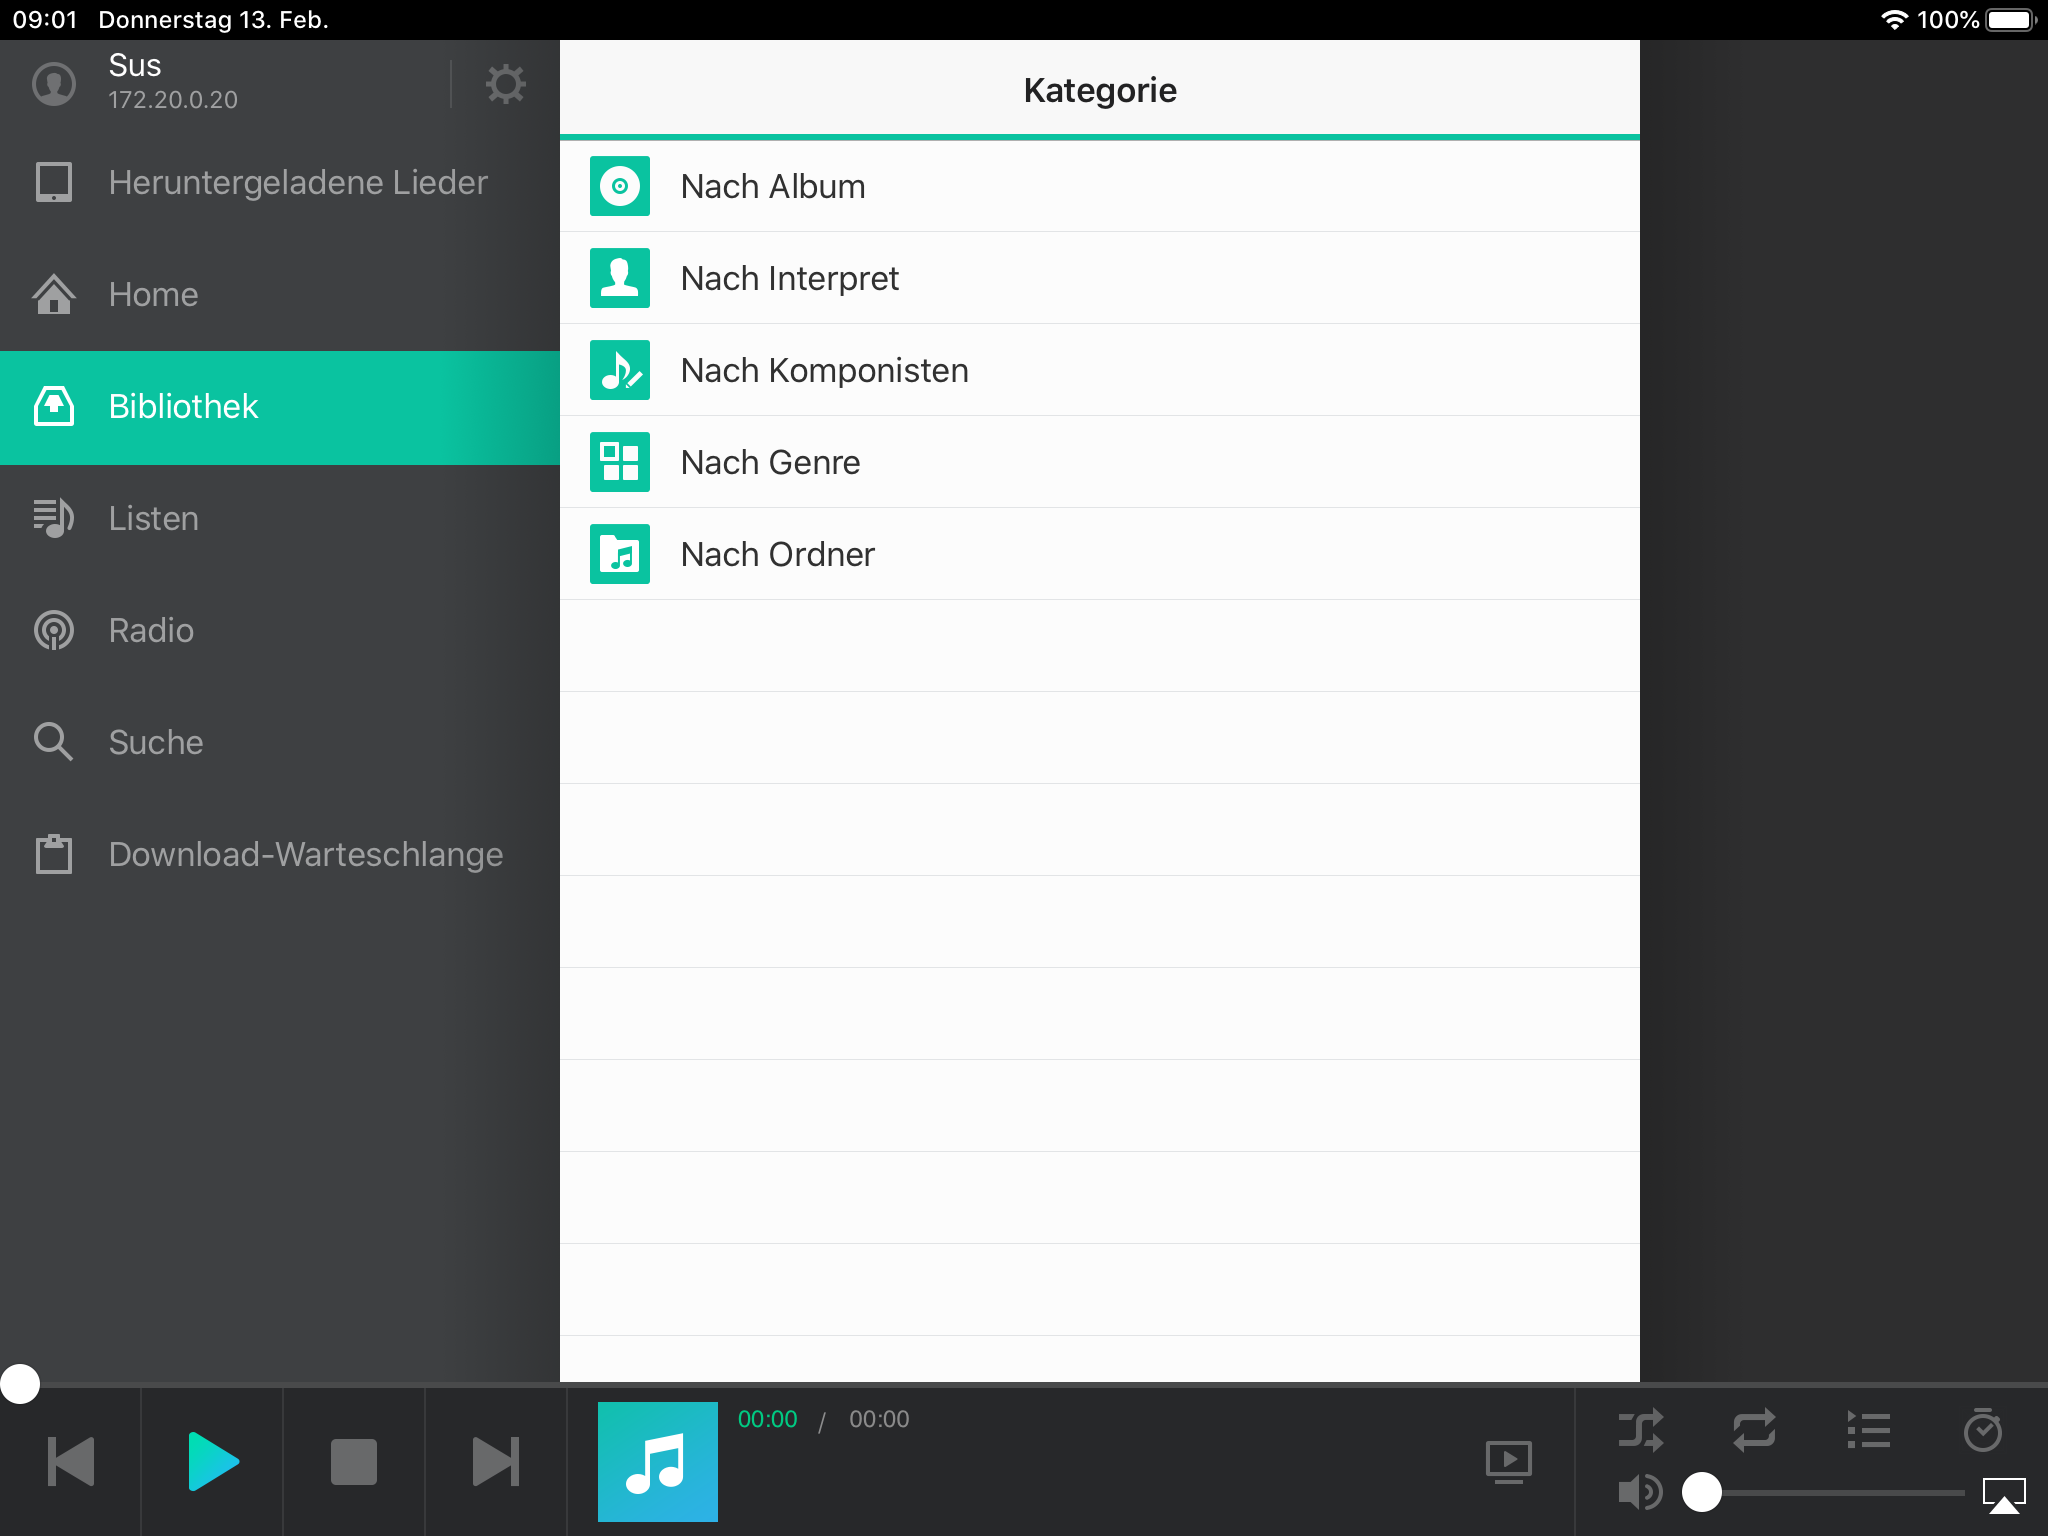
Task: Skip to the next track
Action: coord(495,1462)
